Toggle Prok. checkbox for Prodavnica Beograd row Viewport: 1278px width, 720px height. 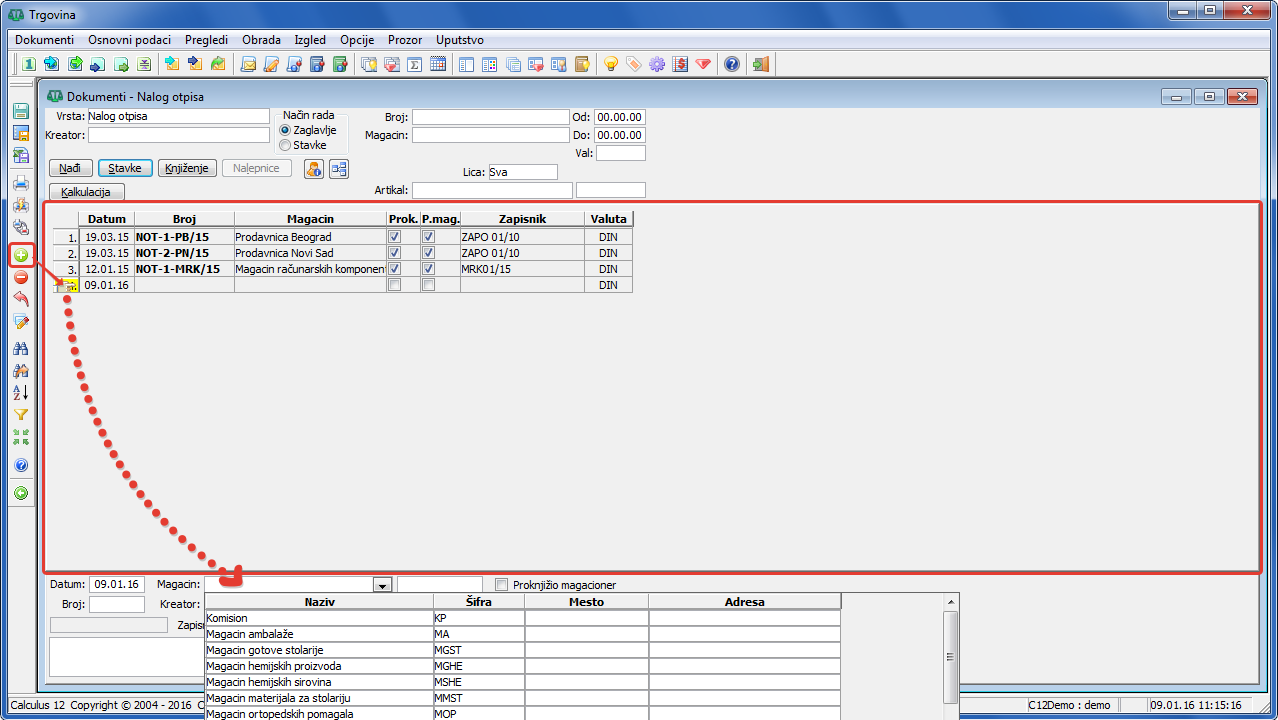[x=395, y=237]
